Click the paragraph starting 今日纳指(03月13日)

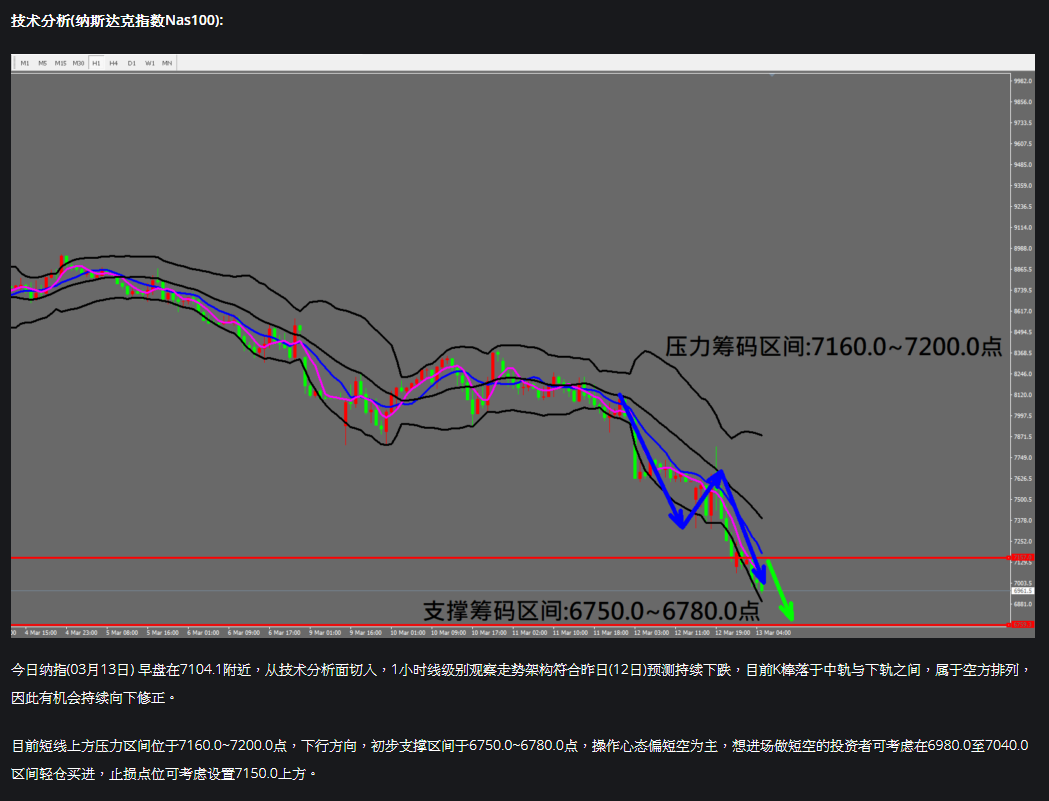(x=522, y=683)
